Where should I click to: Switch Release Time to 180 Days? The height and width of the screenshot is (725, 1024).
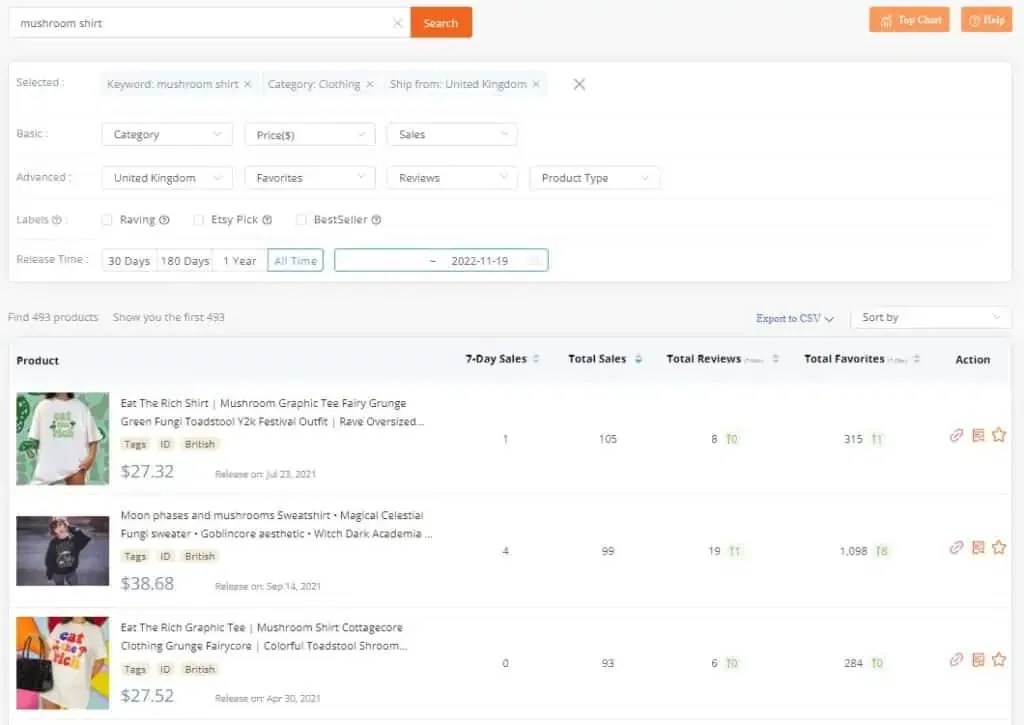pyautogui.click(x=184, y=259)
